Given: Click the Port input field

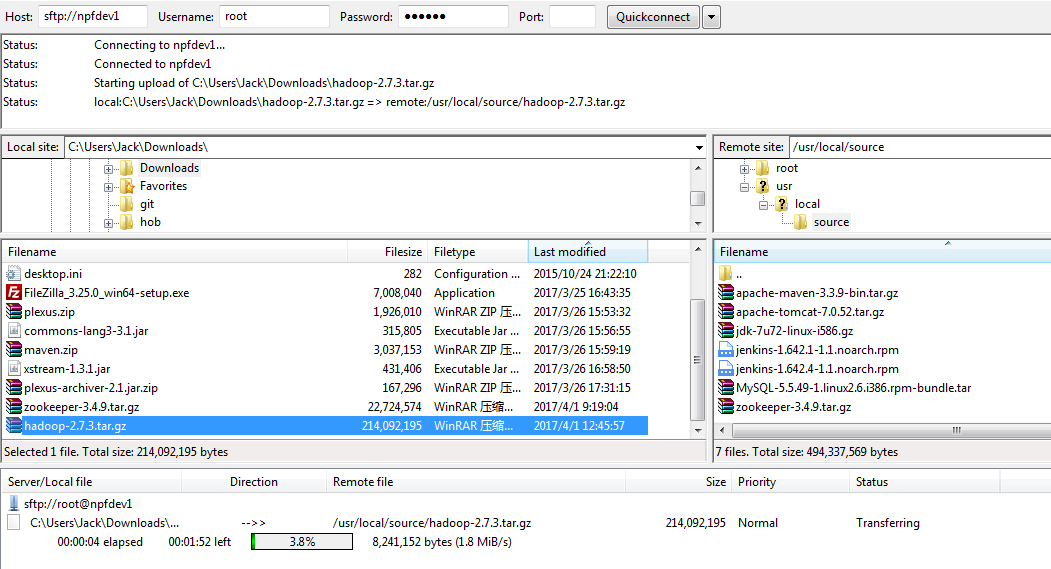Looking at the screenshot, I should [572, 17].
